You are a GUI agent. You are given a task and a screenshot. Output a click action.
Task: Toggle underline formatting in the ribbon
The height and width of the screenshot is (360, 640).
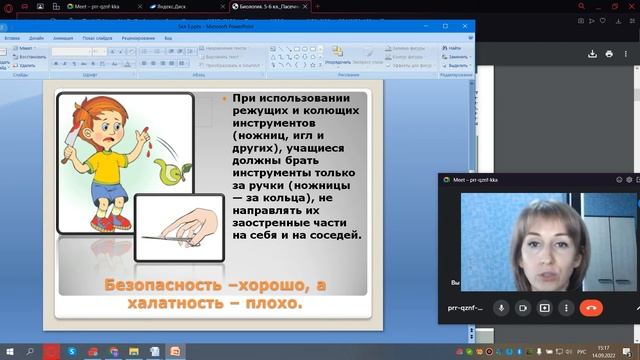pos(74,64)
